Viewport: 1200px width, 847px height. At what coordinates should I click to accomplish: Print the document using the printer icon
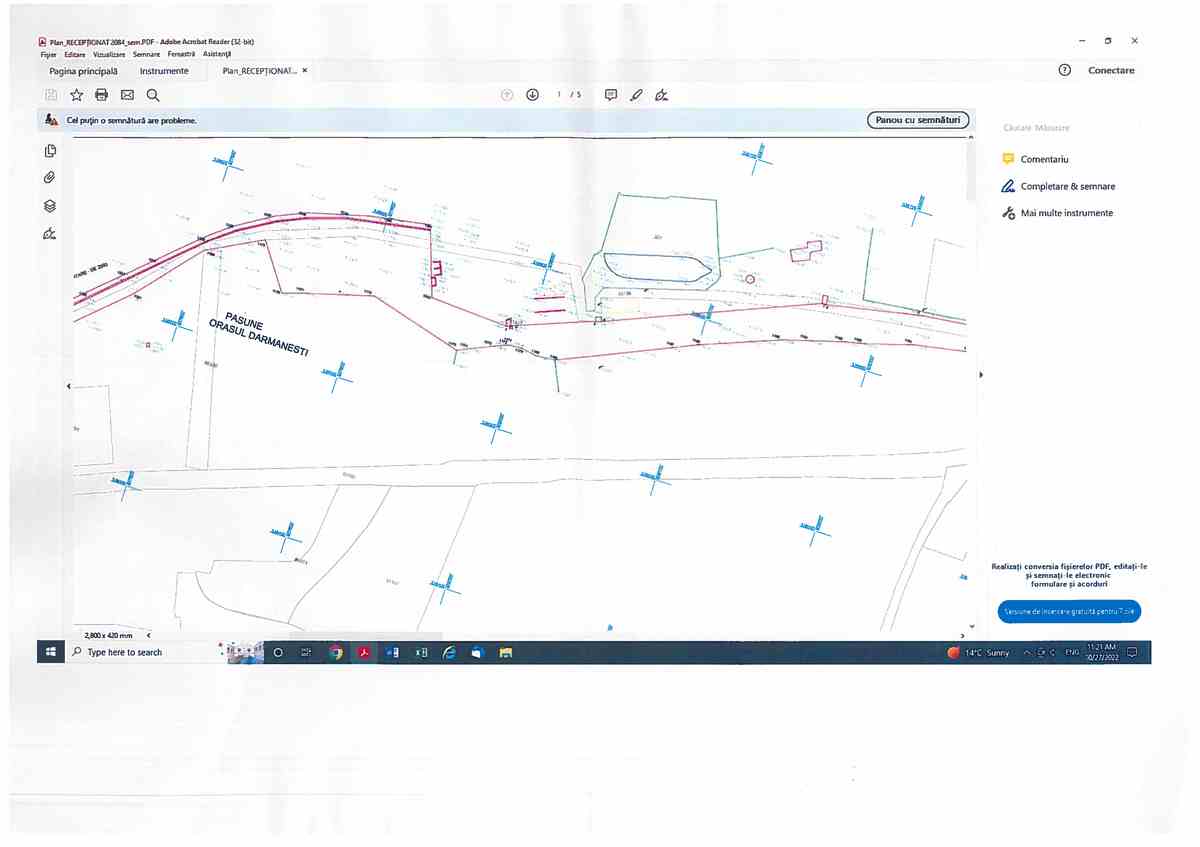101,95
